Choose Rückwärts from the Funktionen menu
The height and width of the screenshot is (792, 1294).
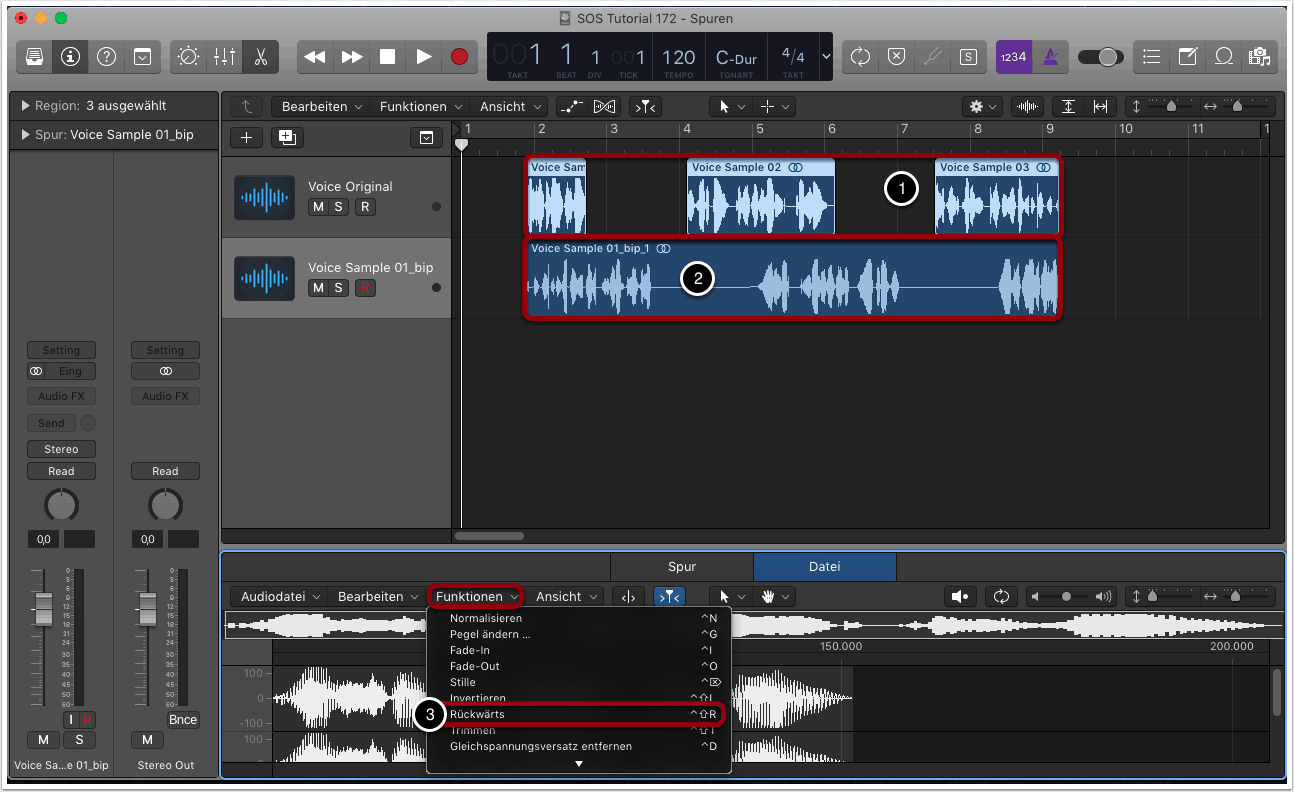pos(478,714)
